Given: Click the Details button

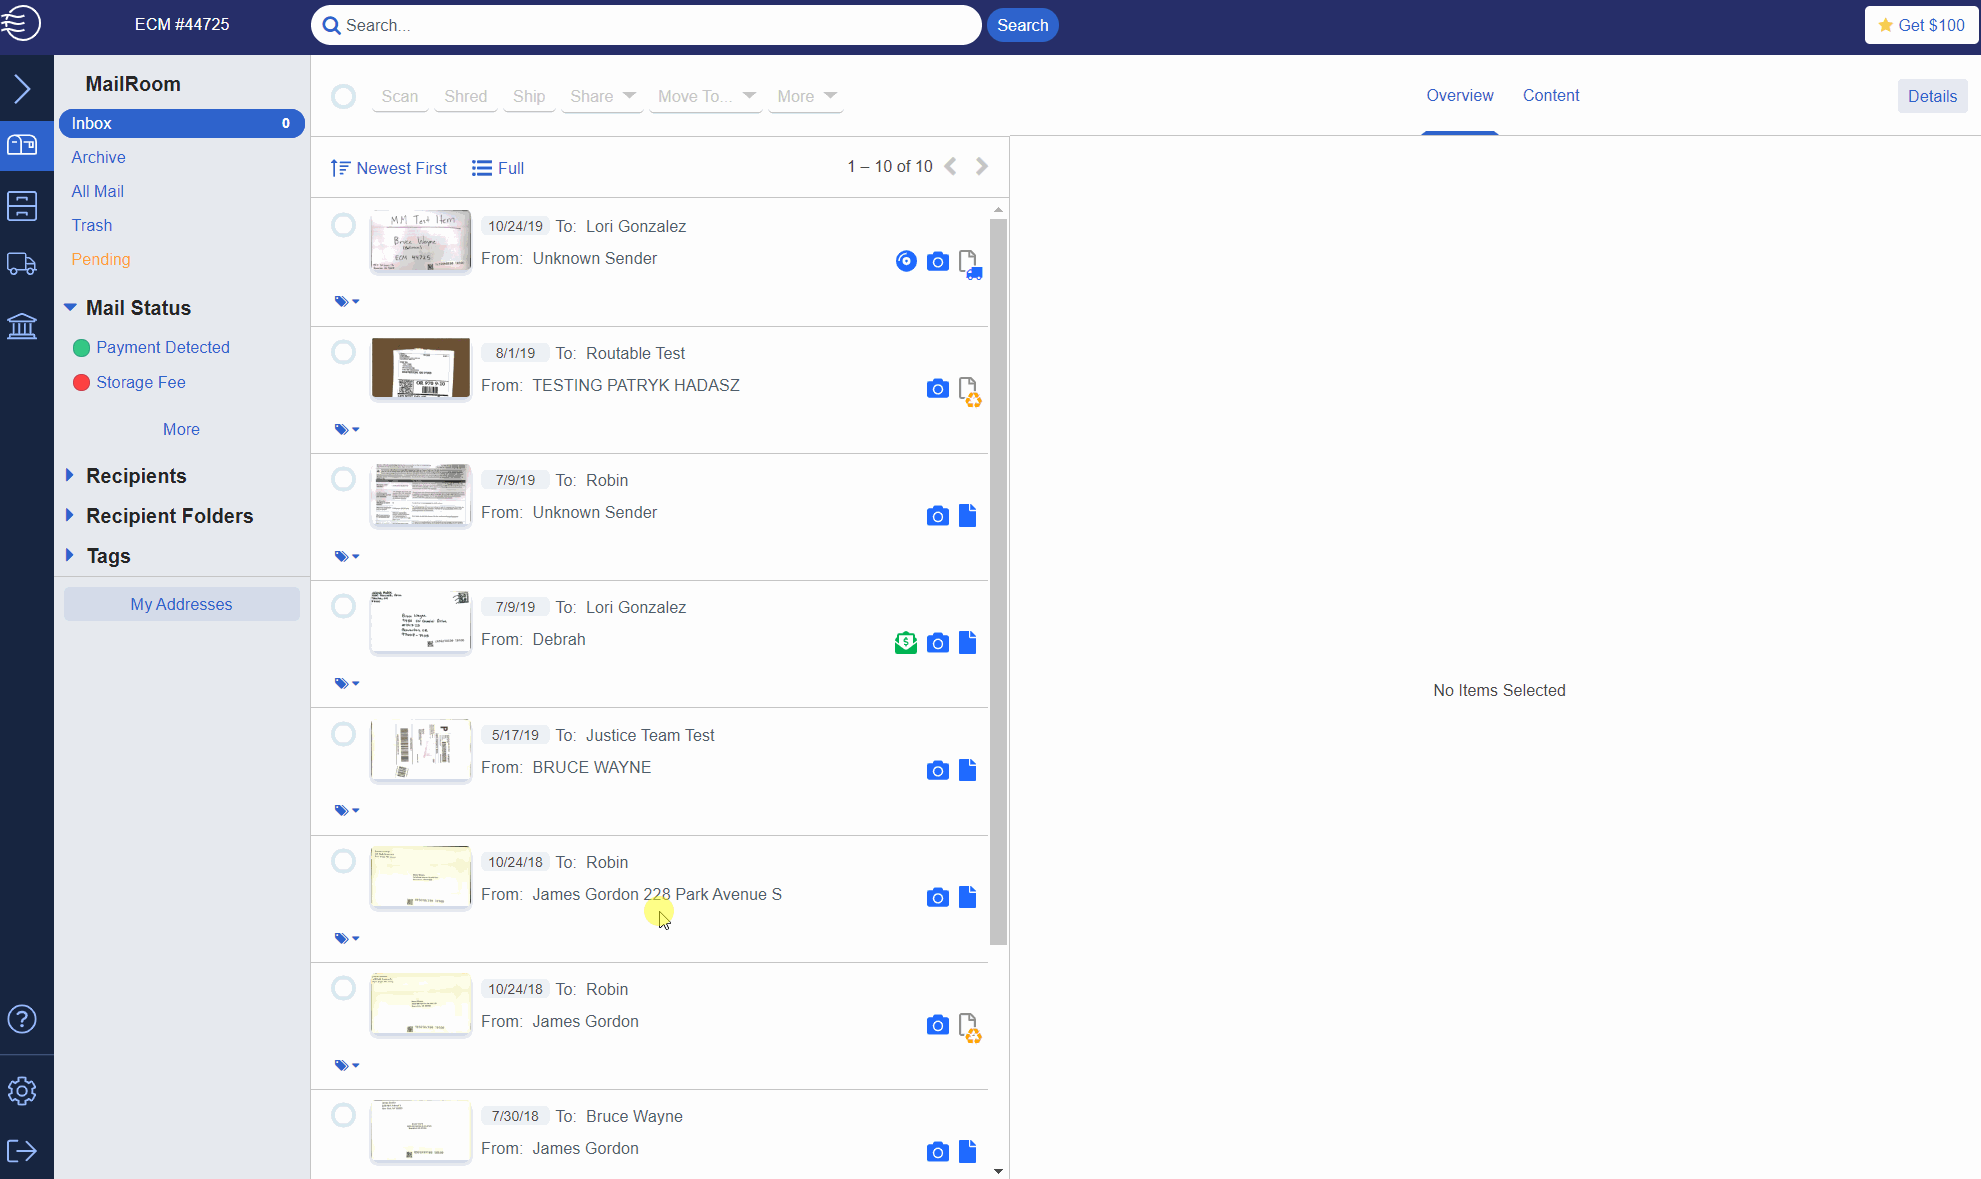Looking at the screenshot, I should (1932, 96).
